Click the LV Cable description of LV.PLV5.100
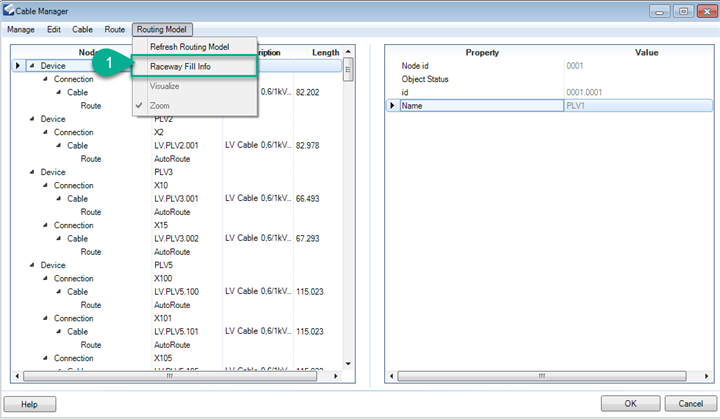 258,291
